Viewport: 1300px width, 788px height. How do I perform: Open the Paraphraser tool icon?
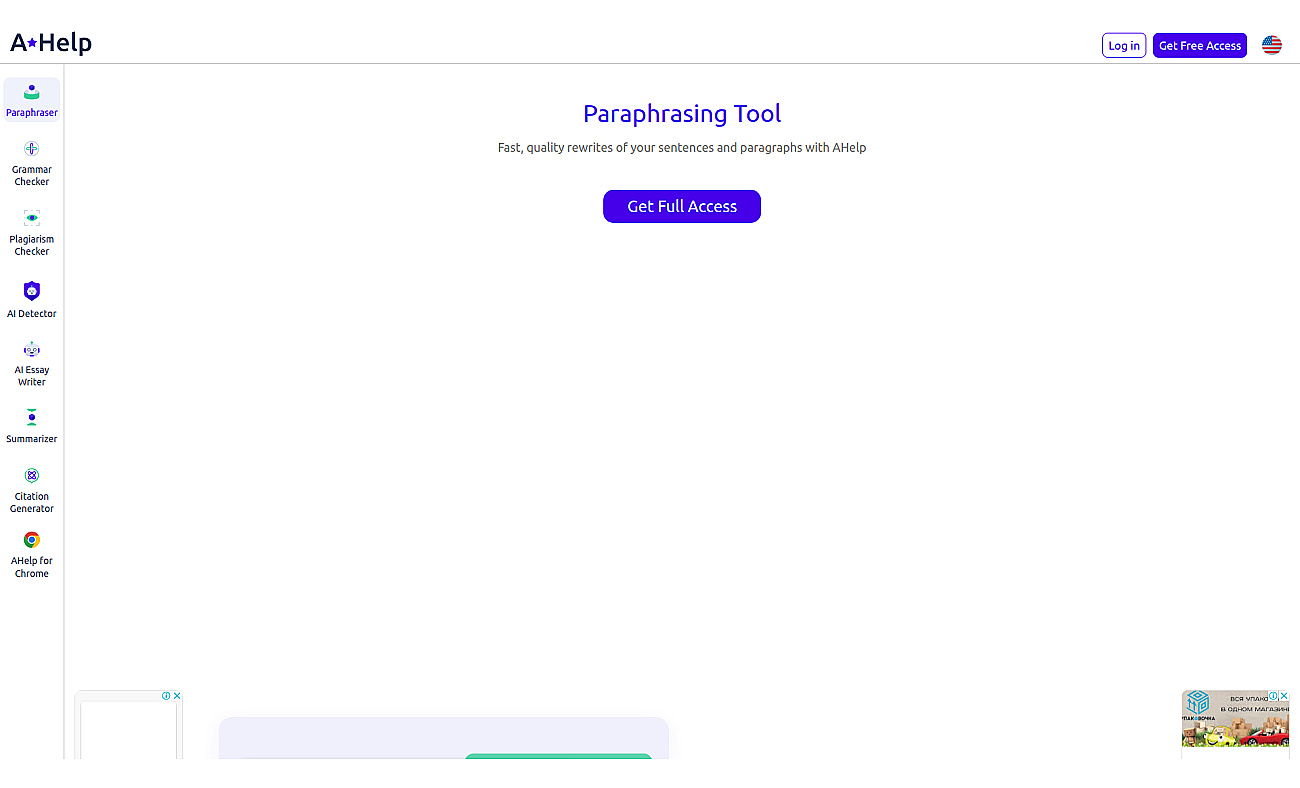point(32,92)
